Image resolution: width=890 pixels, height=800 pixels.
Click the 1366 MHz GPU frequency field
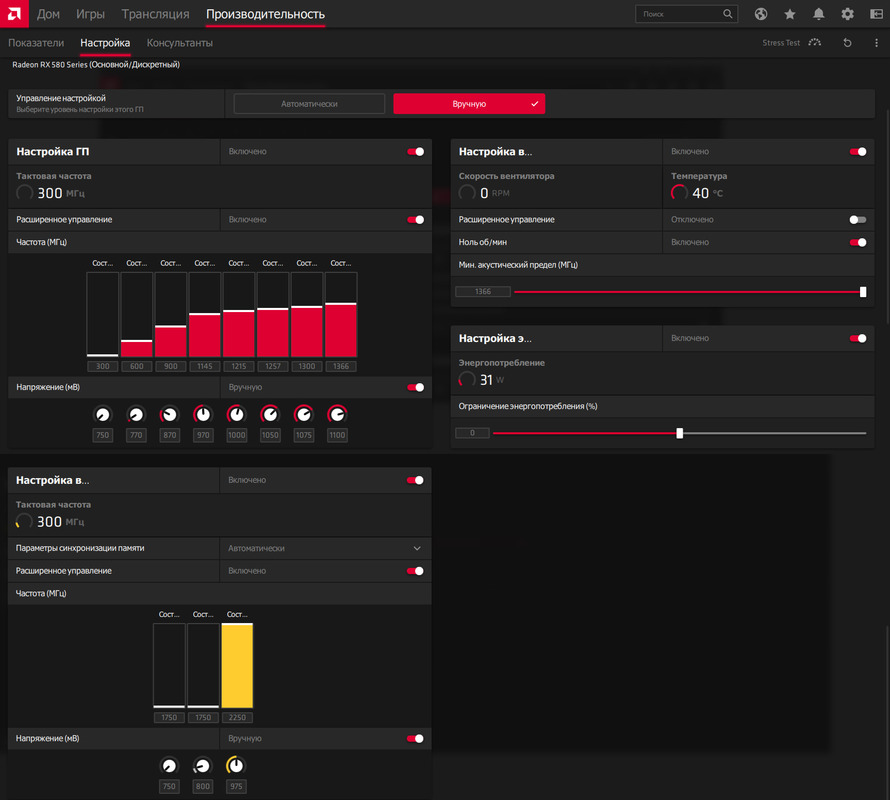pos(341,366)
